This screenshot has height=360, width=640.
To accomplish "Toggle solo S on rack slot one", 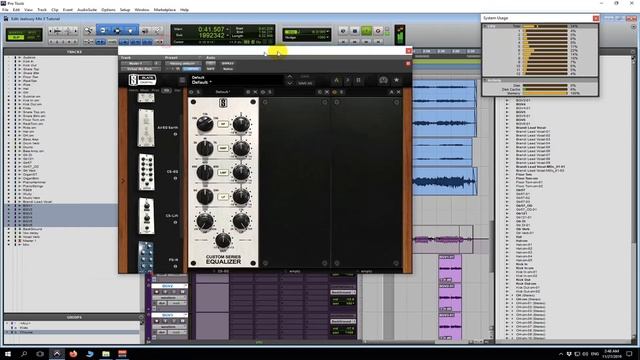I will point(198,92).
